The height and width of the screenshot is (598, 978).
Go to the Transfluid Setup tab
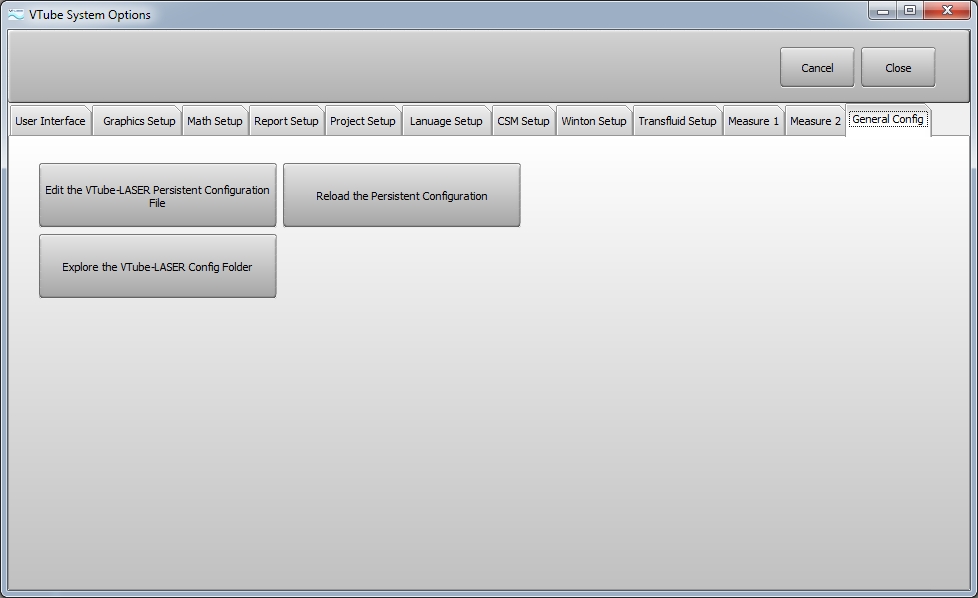click(x=677, y=121)
